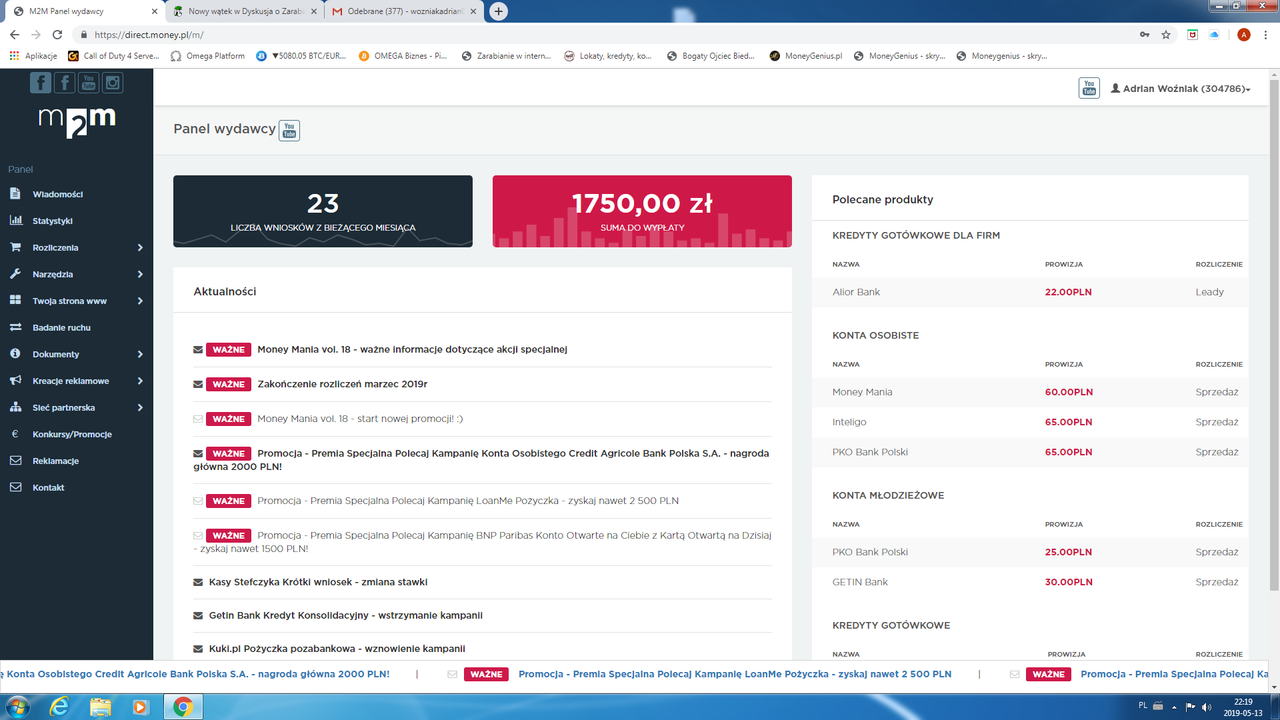This screenshot has width=1280, height=720.
Task: Expand Twoja strona www menu
Action: 76,301
